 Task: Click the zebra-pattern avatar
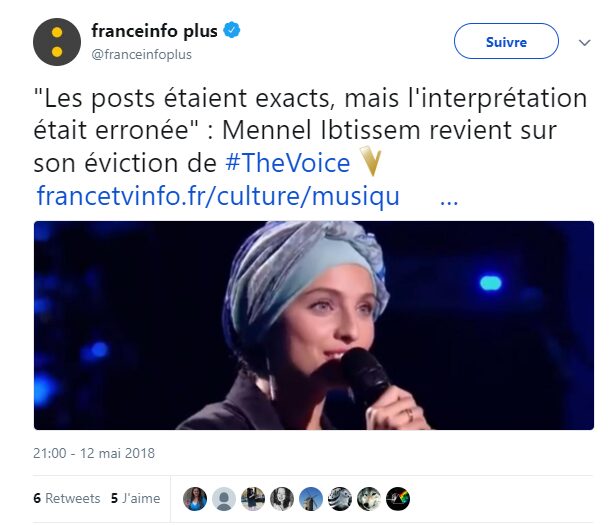340,499
